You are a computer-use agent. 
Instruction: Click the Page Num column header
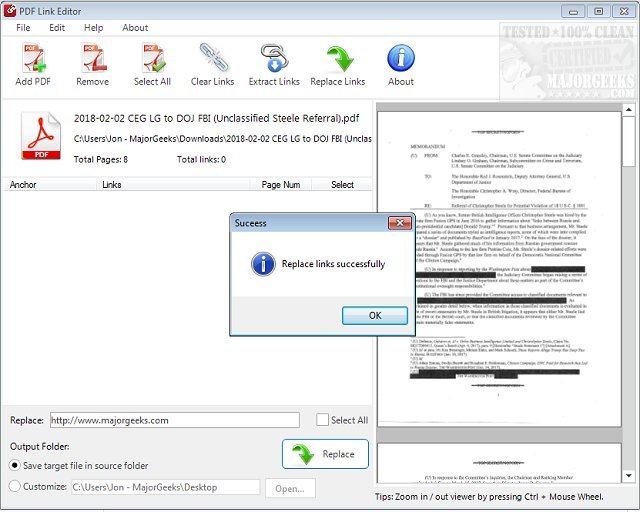pos(281,185)
